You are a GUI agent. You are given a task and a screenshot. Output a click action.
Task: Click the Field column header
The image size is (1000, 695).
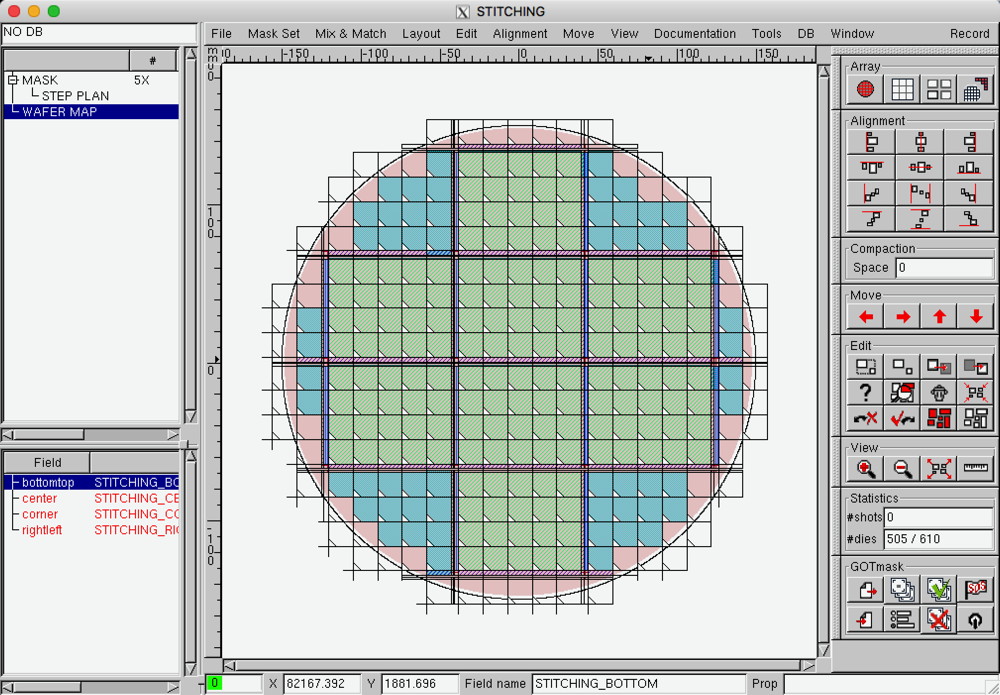coord(47,462)
